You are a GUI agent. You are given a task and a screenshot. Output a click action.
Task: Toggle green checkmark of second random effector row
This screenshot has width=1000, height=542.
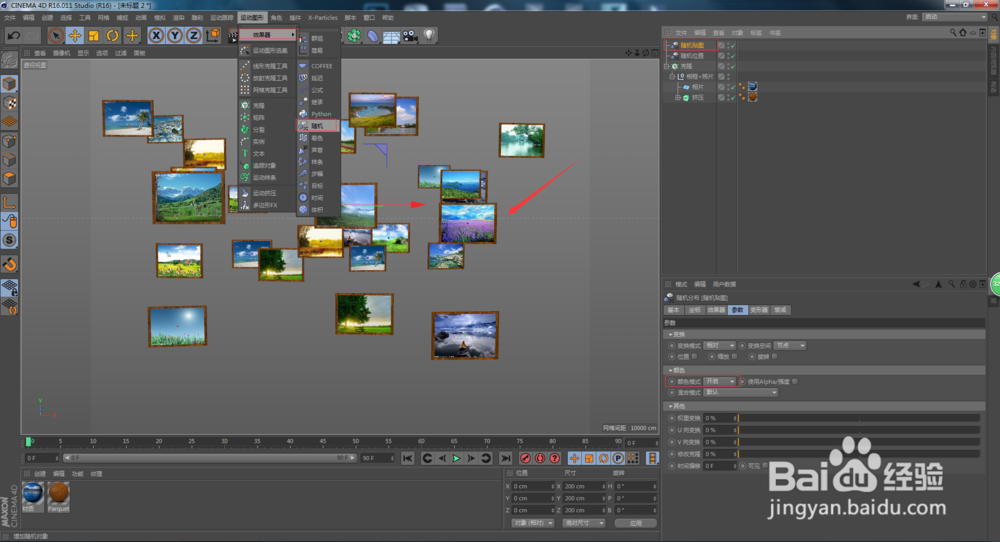tap(733, 56)
